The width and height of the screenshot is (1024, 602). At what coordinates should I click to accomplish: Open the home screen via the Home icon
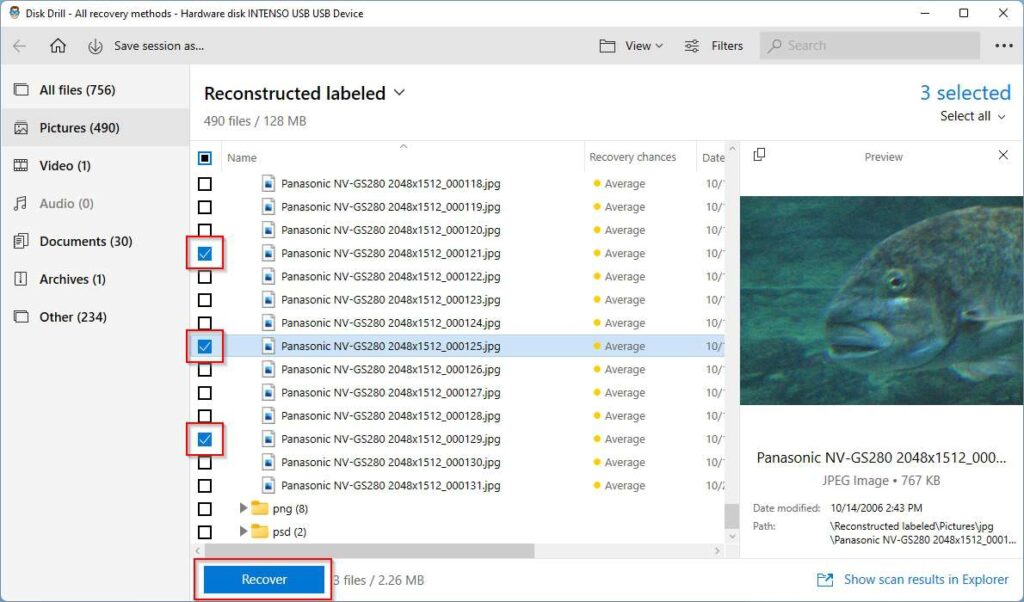[x=58, y=46]
